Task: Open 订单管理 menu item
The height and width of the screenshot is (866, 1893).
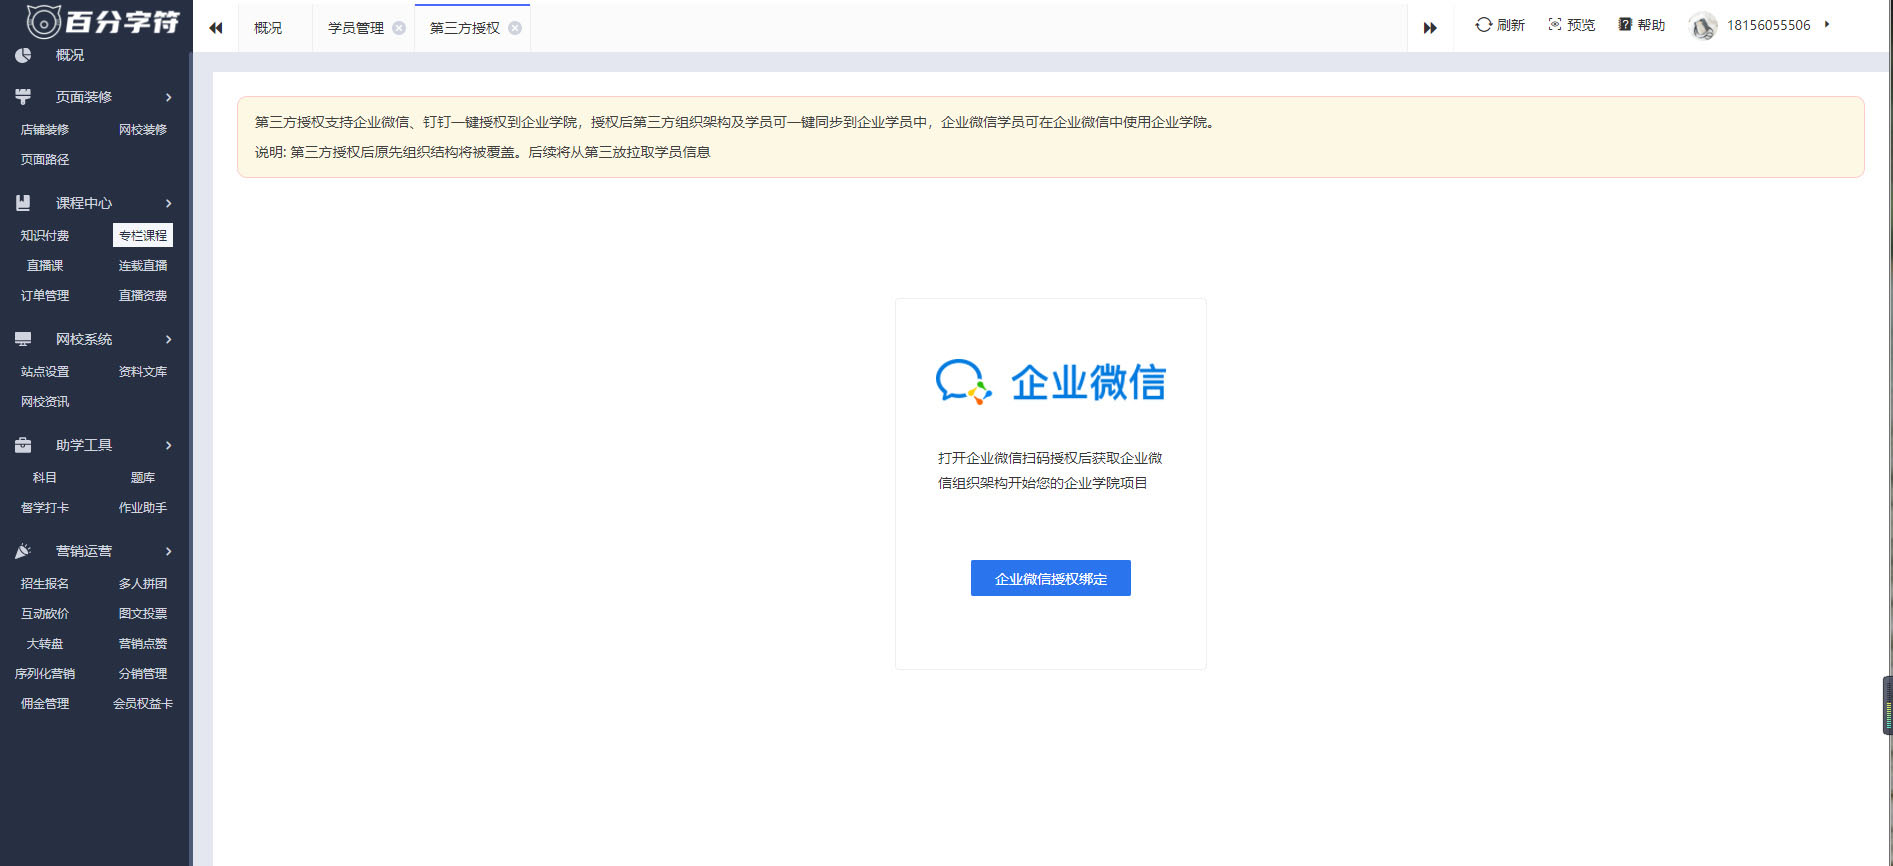Action: (x=45, y=296)
